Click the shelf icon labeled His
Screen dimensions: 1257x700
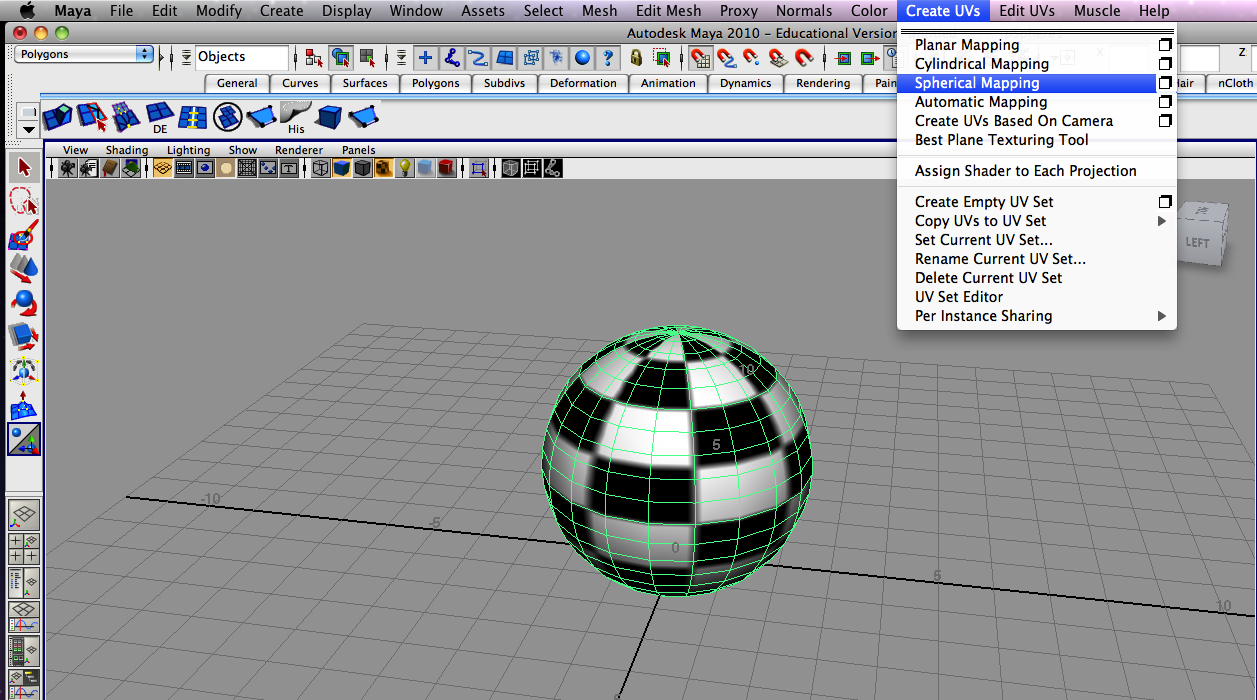coord(296,117)
